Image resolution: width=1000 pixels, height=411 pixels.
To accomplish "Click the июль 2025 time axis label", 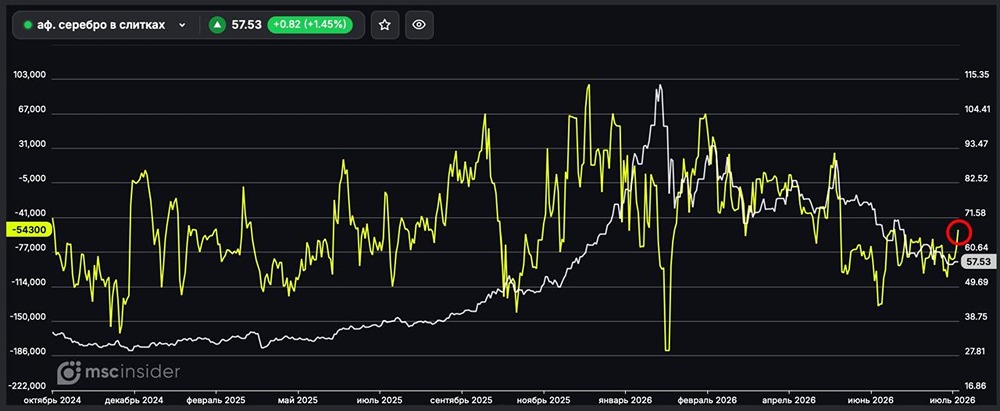I will 381,400.
